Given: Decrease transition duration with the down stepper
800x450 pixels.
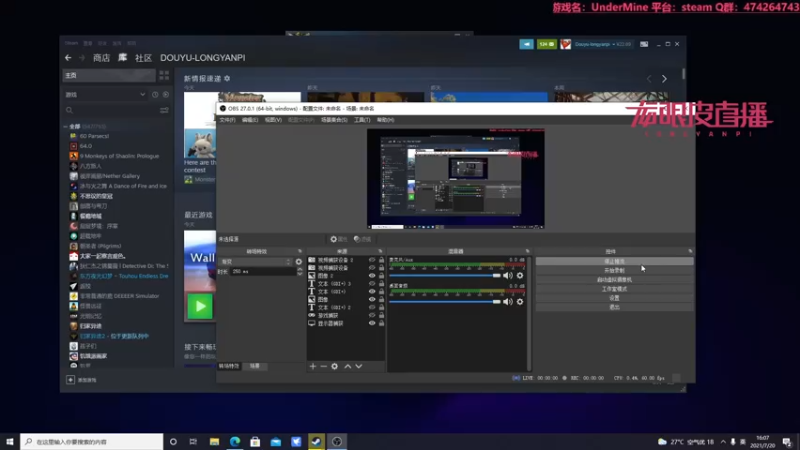Looking at the screenshot, I should click(300, 274).
